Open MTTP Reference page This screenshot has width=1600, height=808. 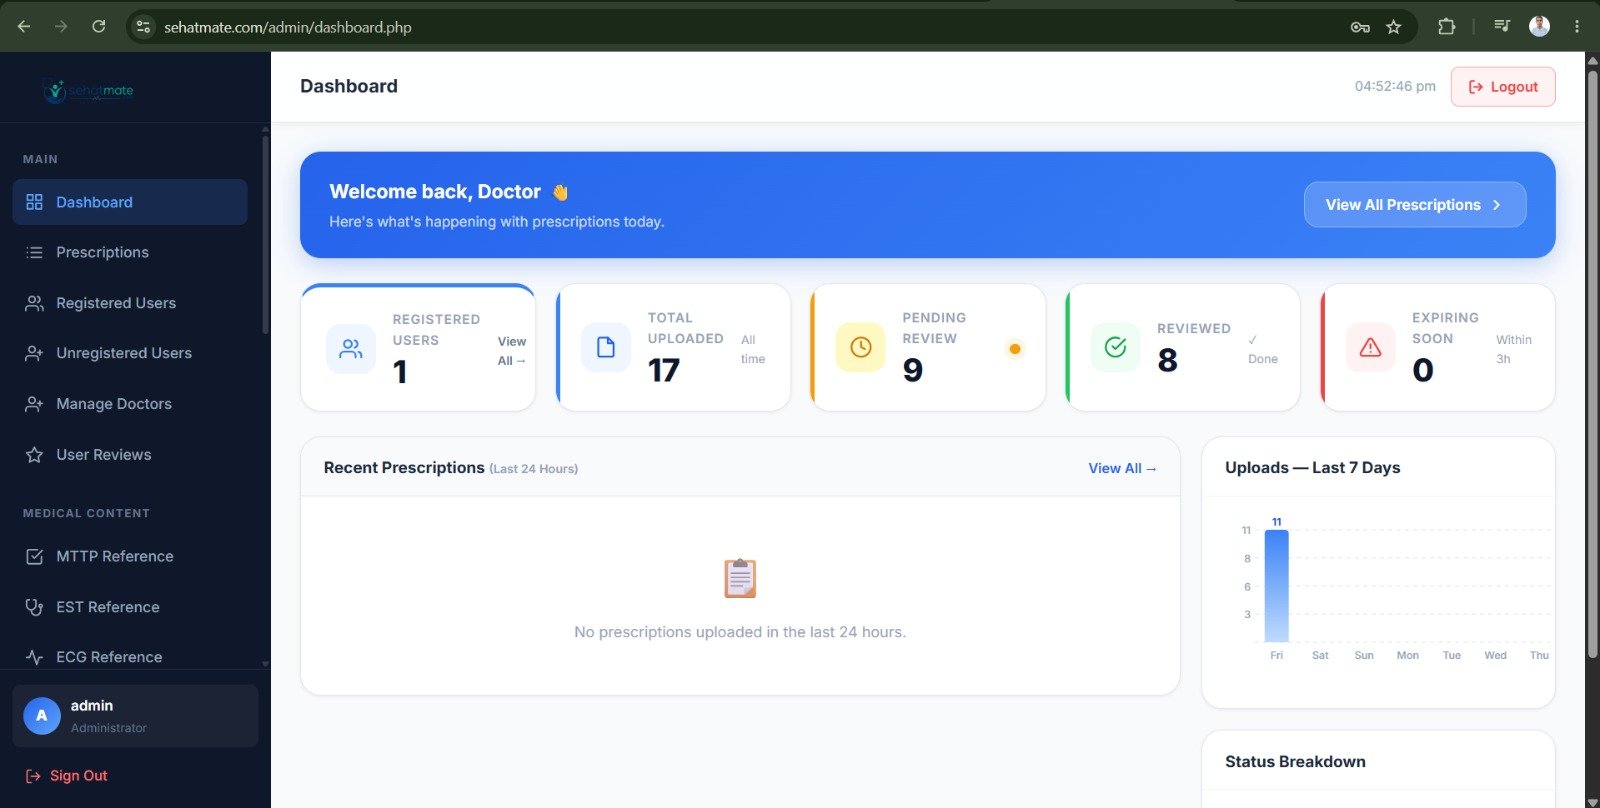pos(130,556)
